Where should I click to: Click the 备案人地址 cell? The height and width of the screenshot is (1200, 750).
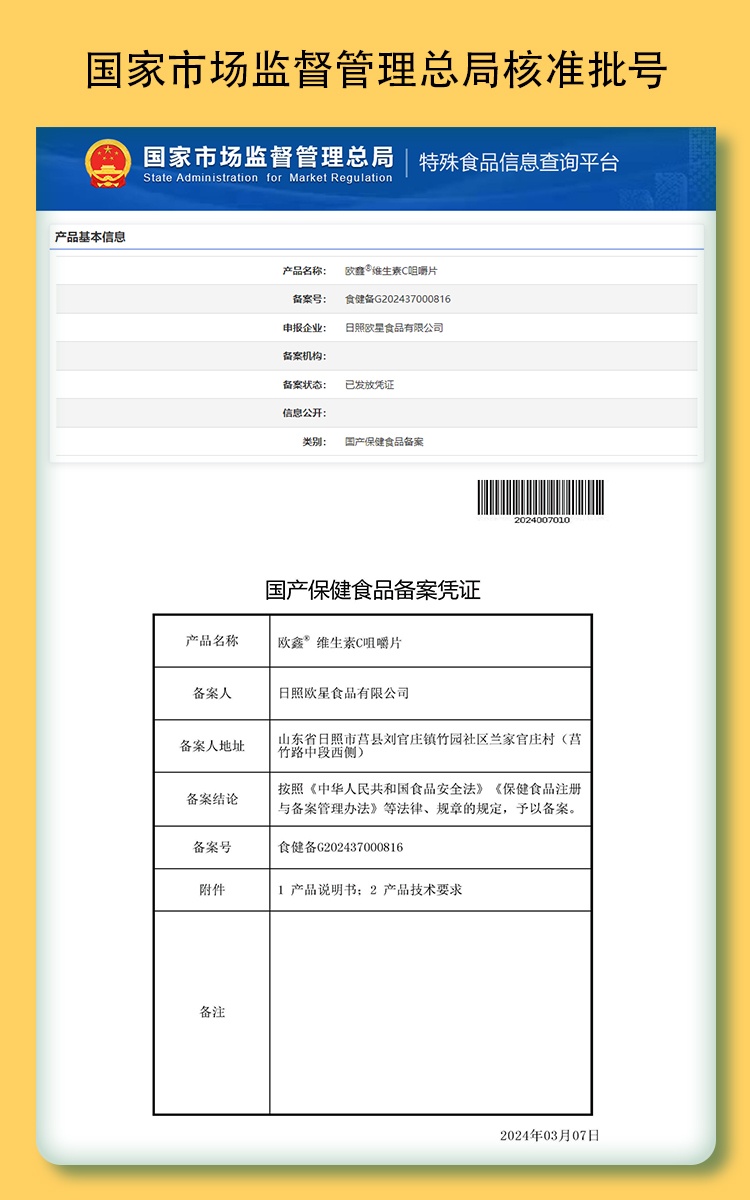tap(212, 746)
